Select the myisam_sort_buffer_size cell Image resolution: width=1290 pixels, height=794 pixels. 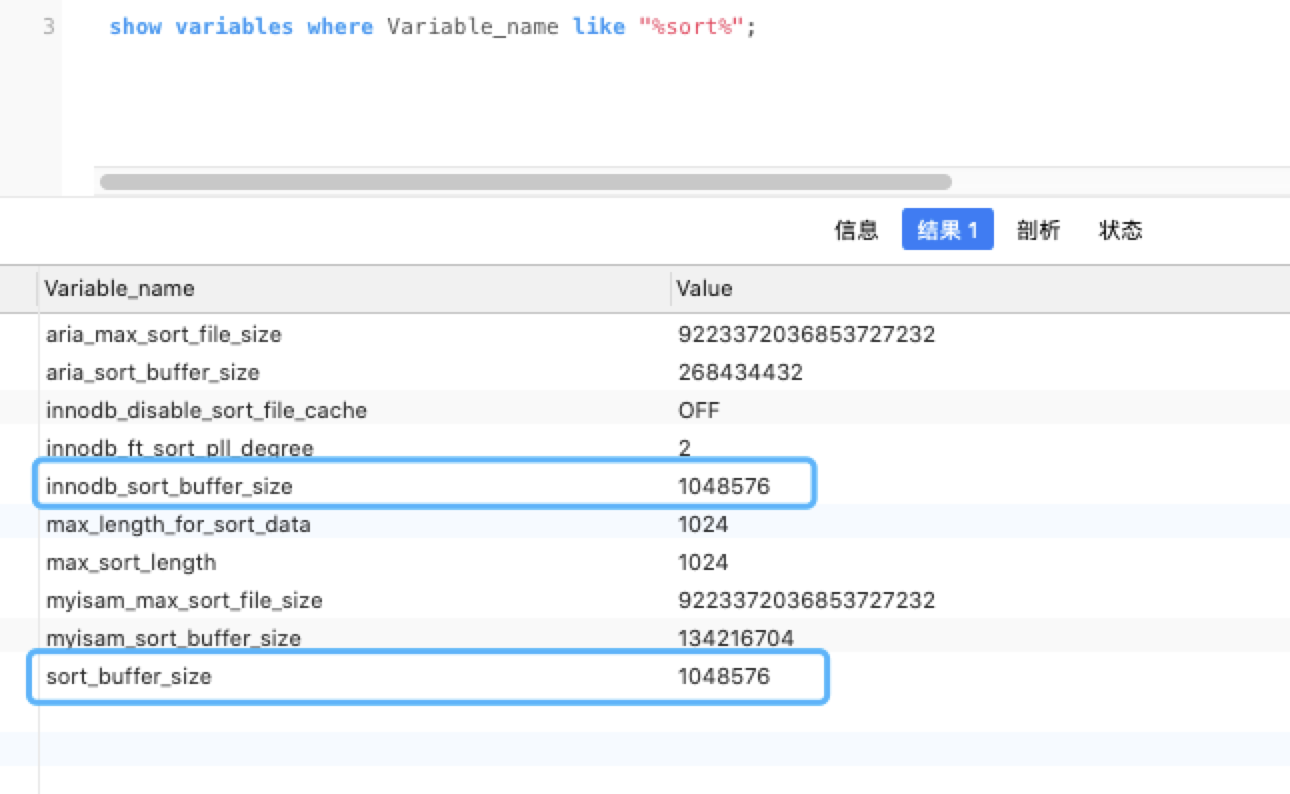(x=173, y=638)
